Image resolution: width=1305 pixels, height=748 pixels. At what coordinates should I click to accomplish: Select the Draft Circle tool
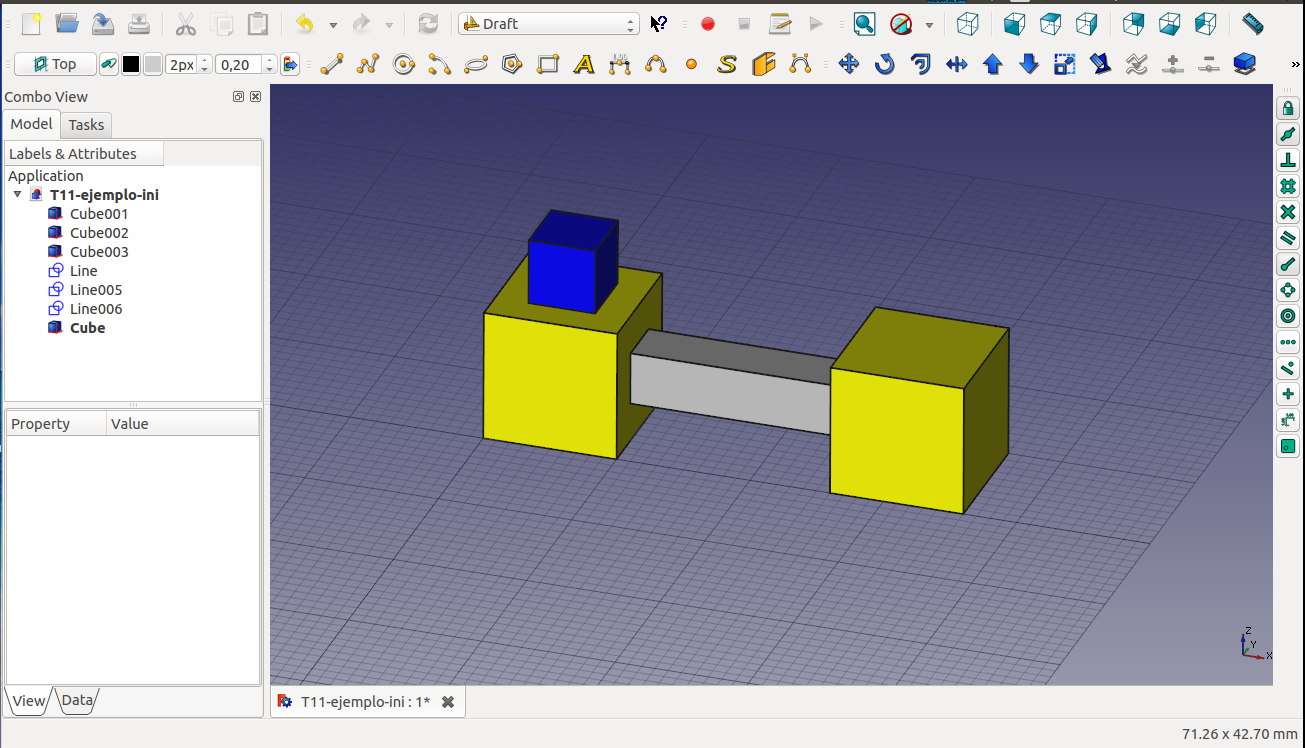(x=404, y=65)
